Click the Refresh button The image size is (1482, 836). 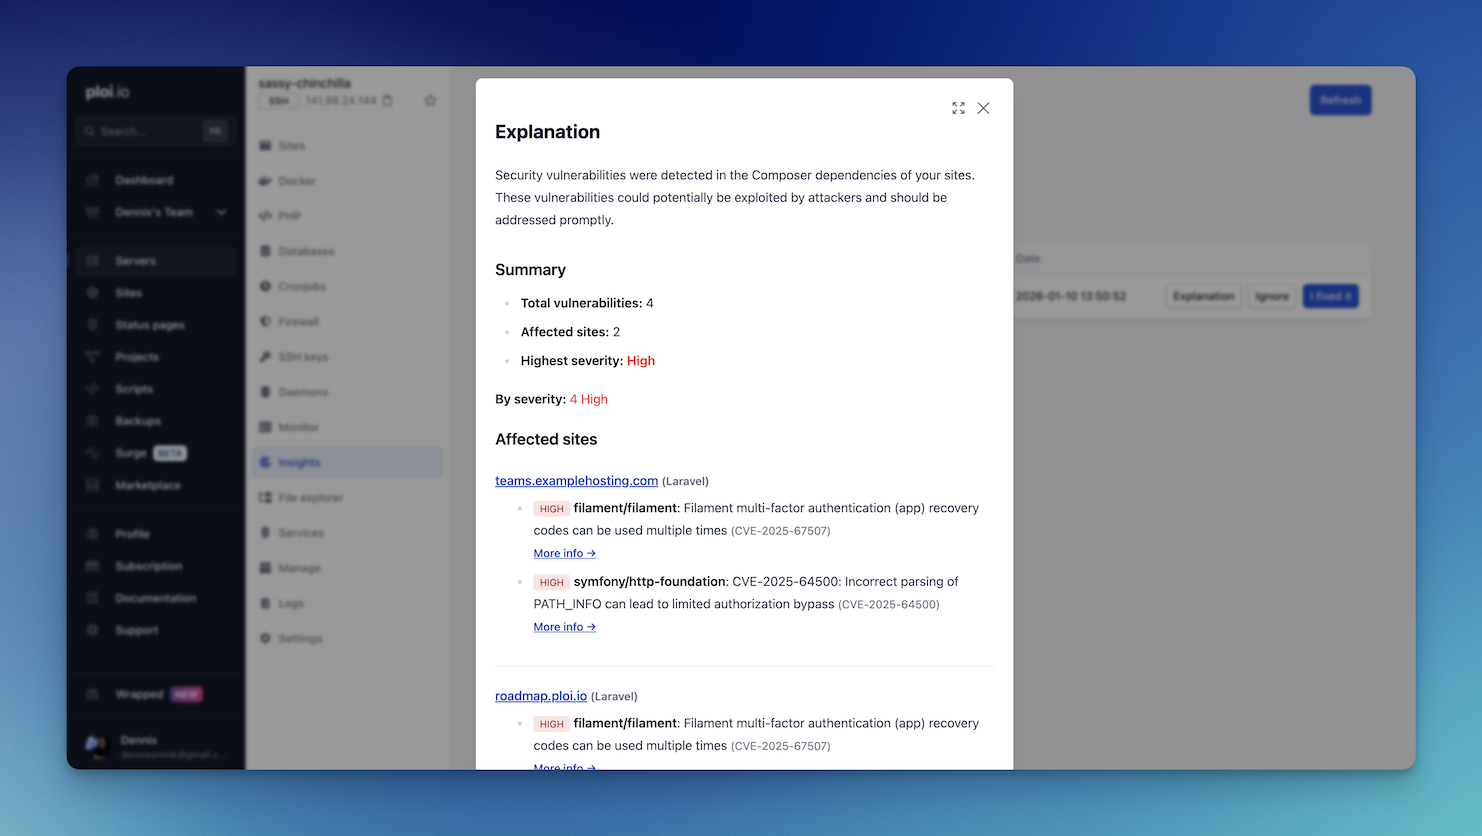(x=1340, y=100)
